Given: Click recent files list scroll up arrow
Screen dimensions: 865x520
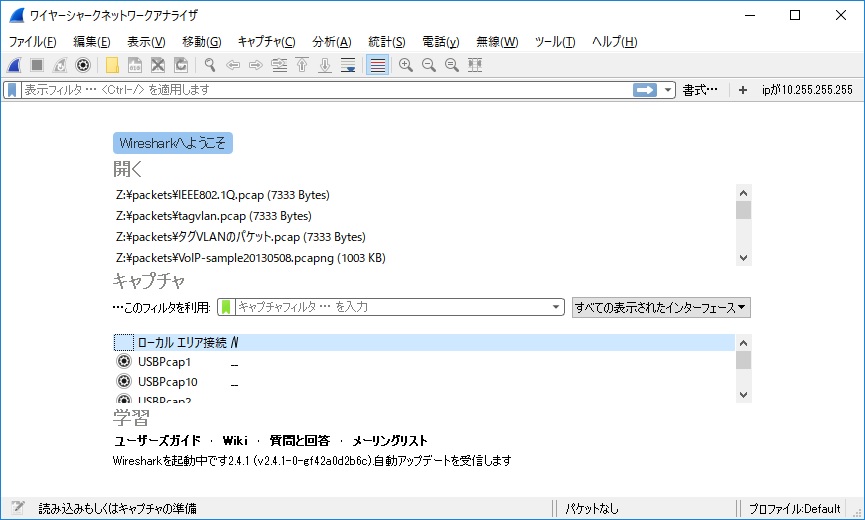Looking at the screenshot, I should pyautogui.click(x=743, y=193).
